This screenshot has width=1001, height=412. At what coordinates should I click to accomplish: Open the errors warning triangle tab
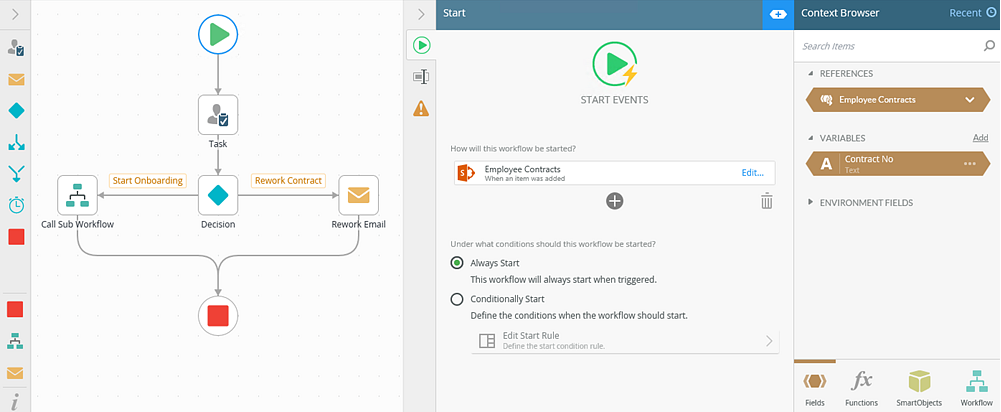[x=421, y=108]
